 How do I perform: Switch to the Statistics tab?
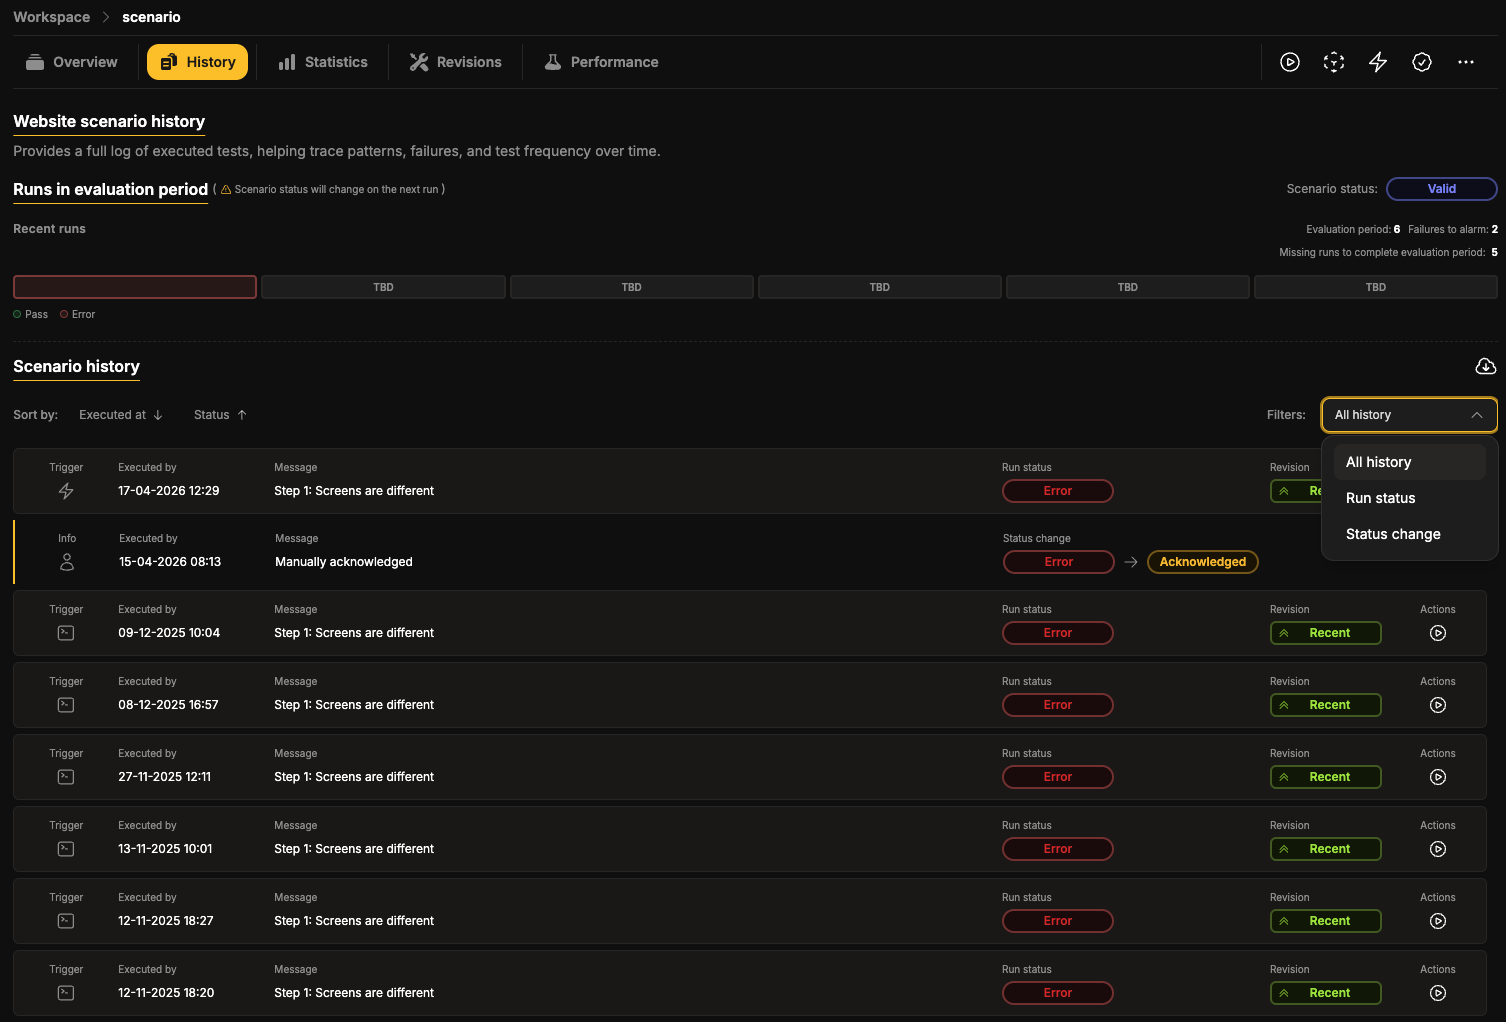coord(323,62)
